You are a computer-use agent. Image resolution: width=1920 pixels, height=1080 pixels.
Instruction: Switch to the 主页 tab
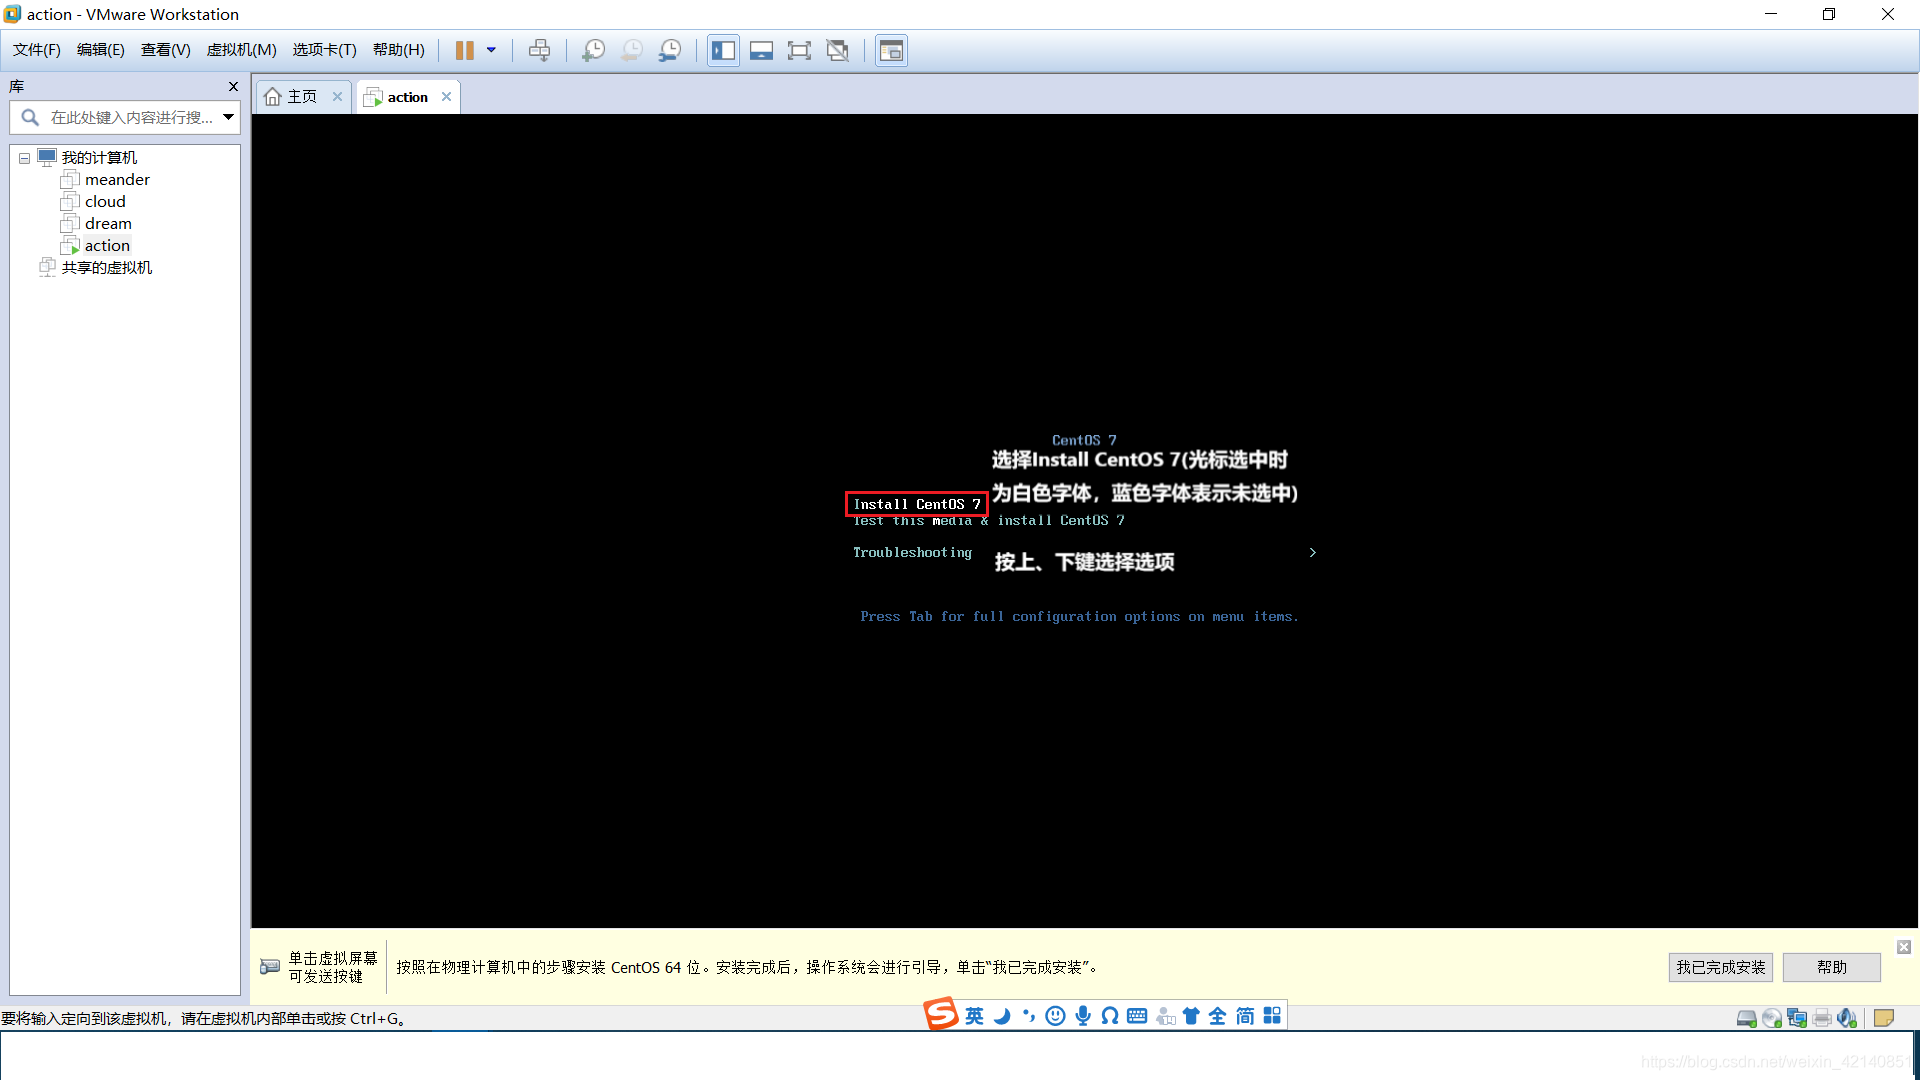click(x=300, y=96)
